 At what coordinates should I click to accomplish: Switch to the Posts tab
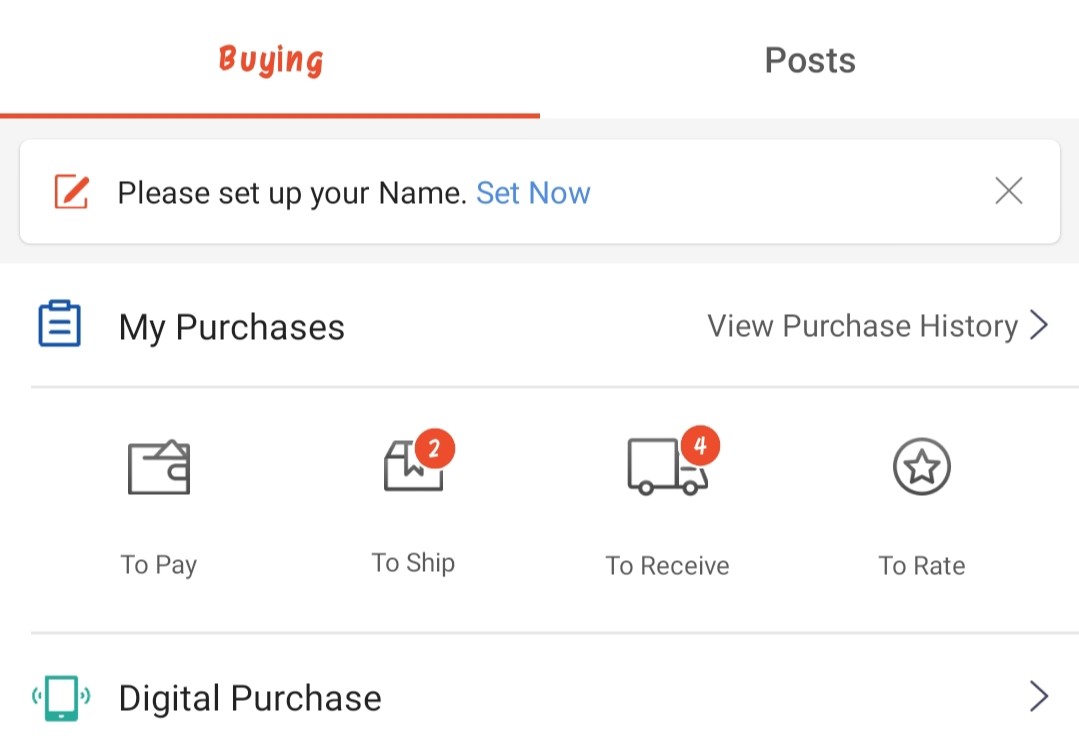point(810,60)
